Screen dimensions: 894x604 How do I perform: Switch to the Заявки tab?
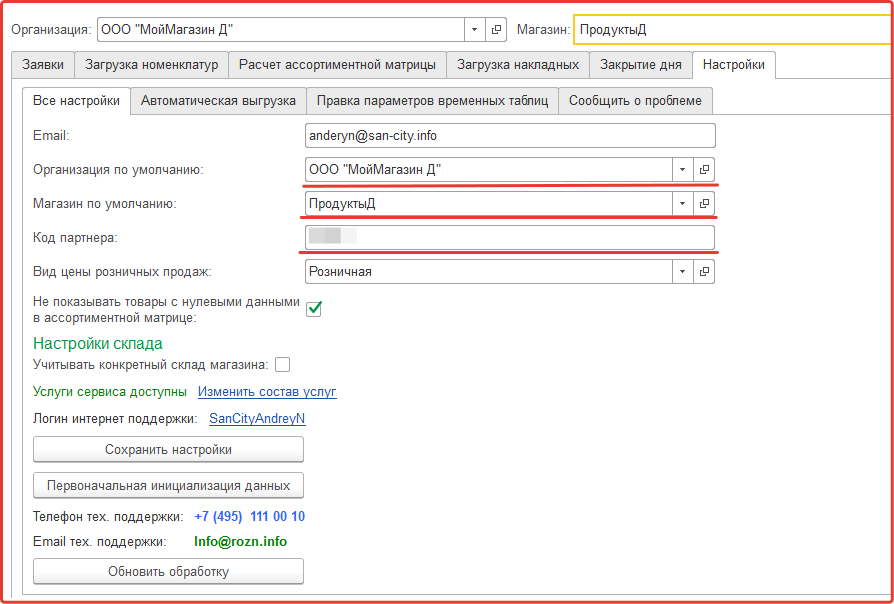43,65
